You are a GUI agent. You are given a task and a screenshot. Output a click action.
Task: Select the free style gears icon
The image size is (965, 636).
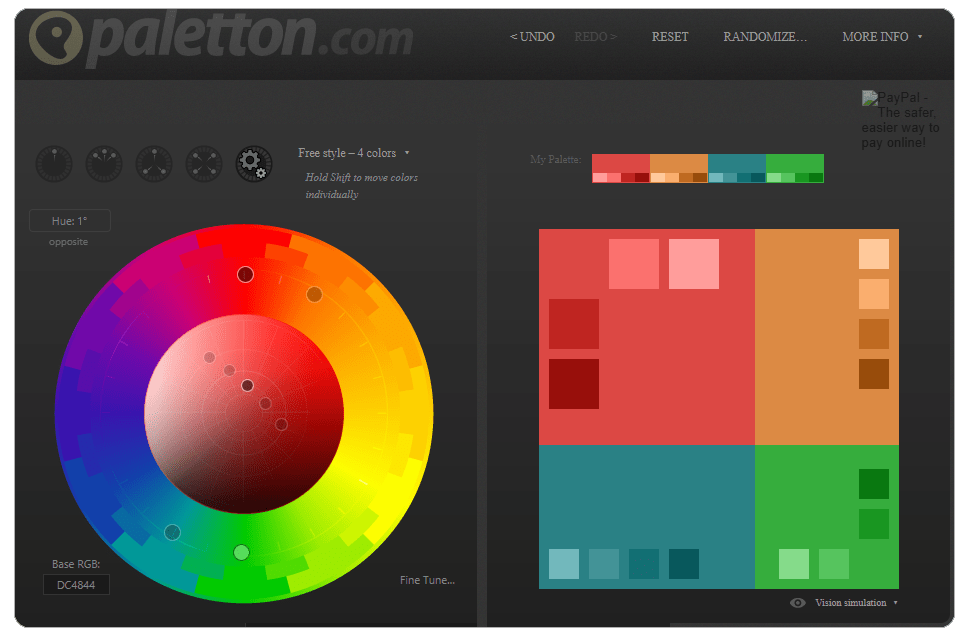pyautogui.click(x=254, y=163)
